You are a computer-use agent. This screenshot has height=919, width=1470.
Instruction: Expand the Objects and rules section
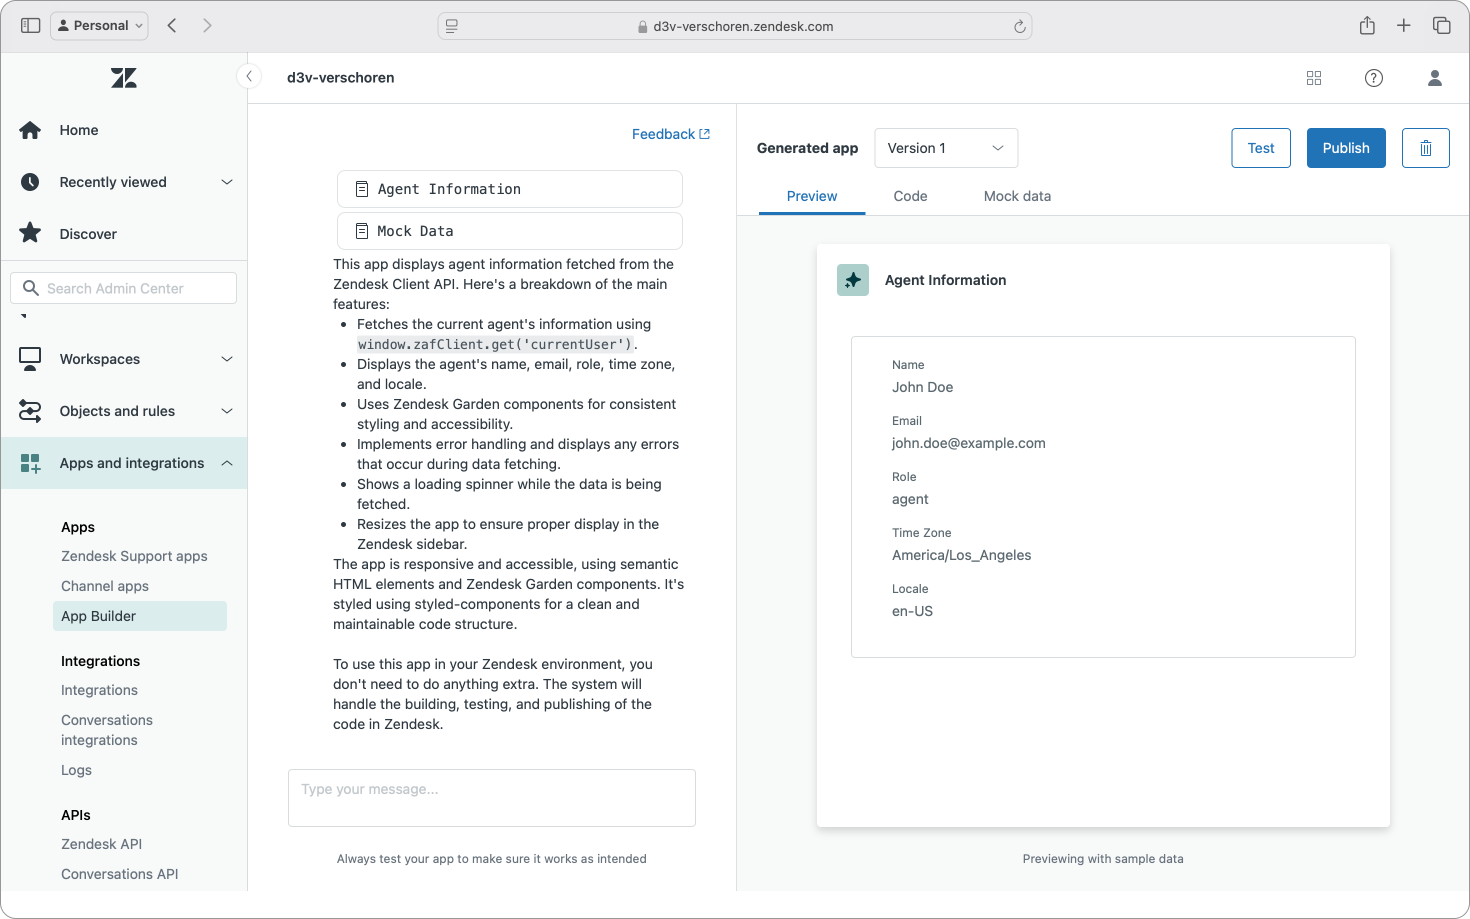point(227,411)
